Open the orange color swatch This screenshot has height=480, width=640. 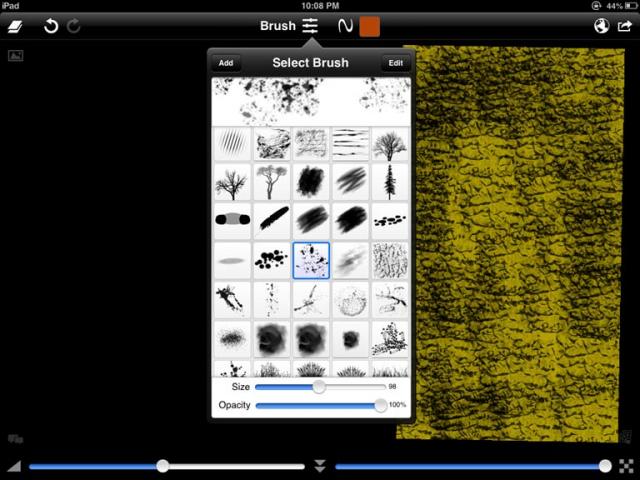click(370, 26)
